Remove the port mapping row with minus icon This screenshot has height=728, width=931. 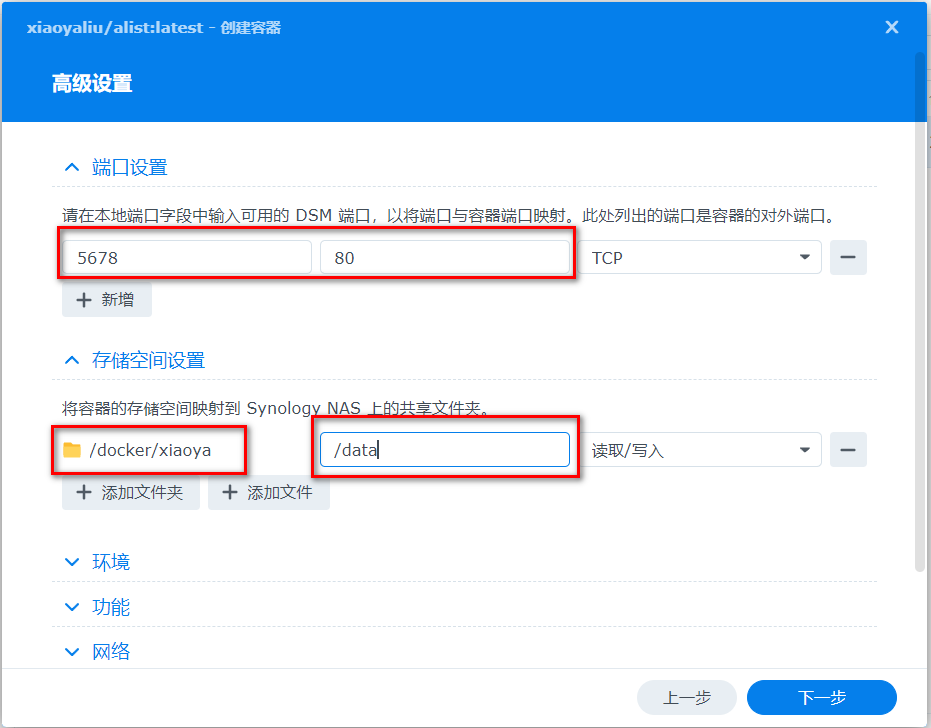[848, 258]
